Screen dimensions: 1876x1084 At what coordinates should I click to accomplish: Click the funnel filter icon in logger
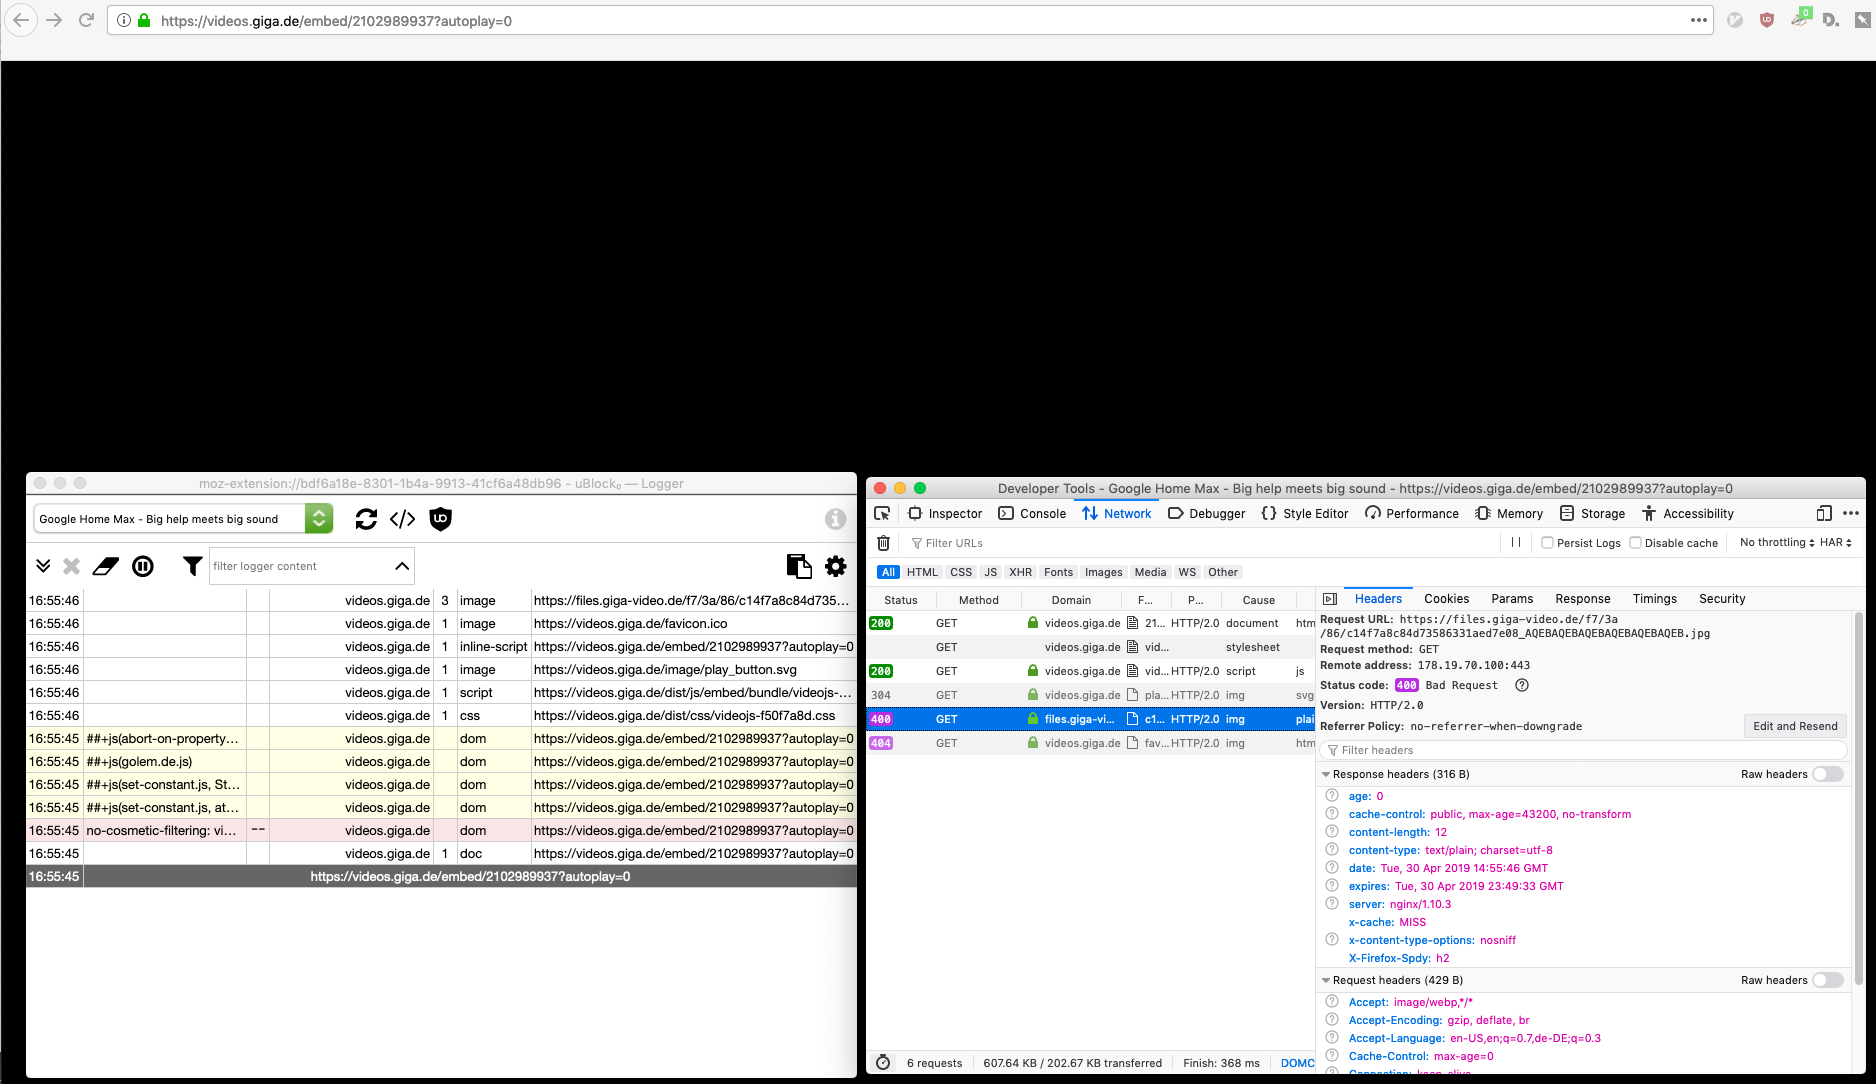point(192,566)
